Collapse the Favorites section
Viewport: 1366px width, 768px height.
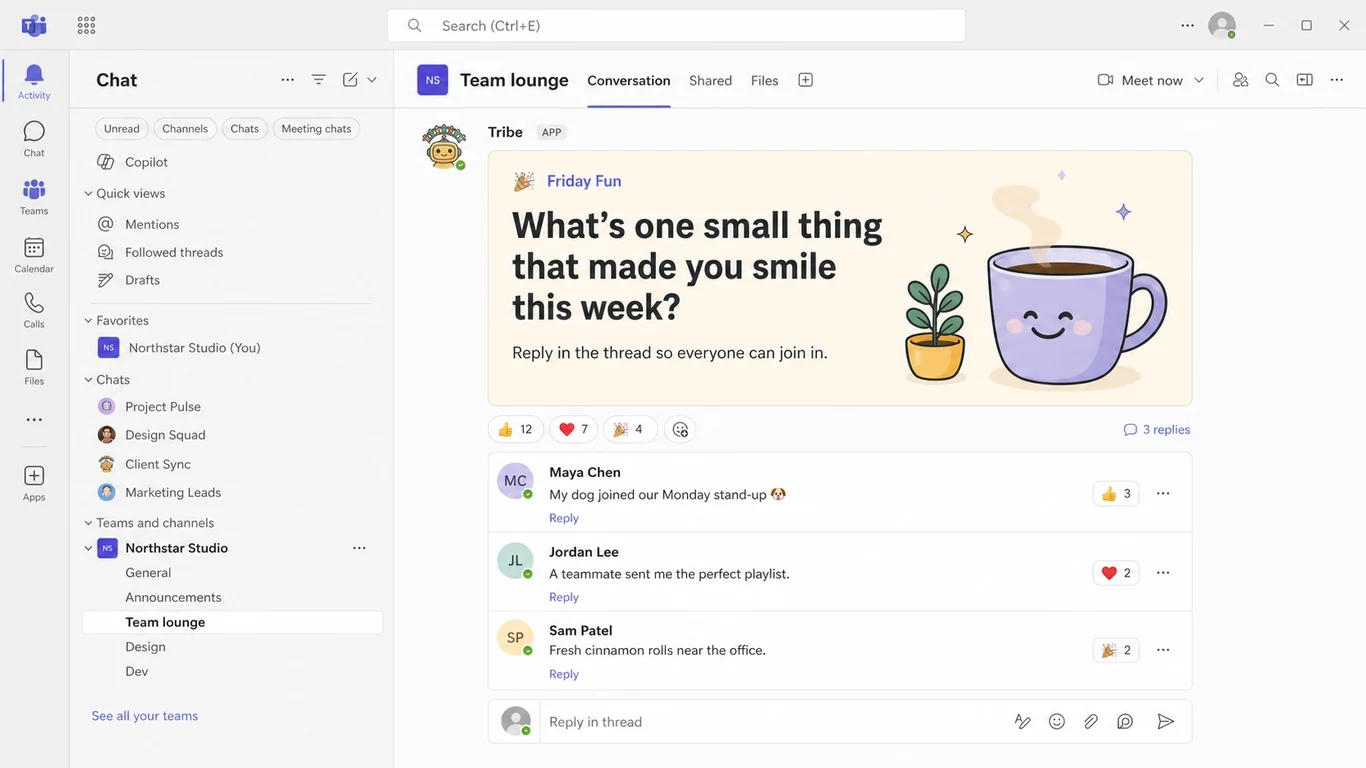(88, 321)
